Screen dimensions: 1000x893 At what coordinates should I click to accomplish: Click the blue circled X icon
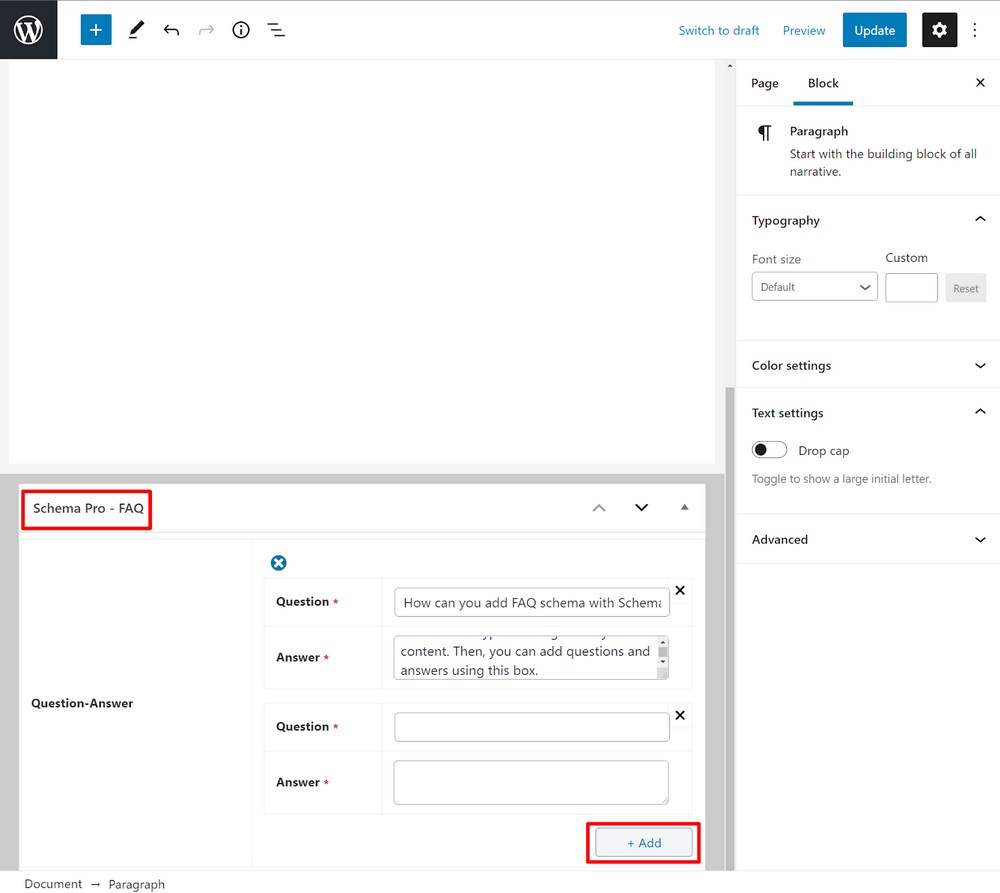[x=279, y=563]
